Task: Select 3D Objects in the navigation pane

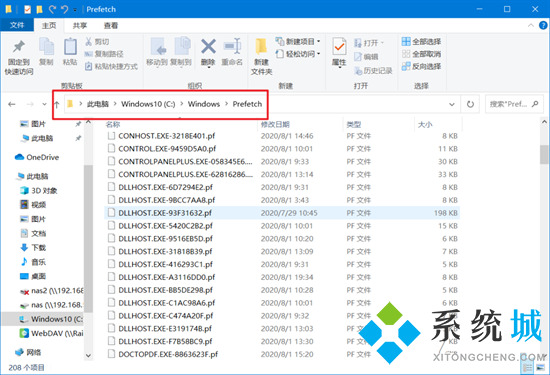Action: point(39,190)
